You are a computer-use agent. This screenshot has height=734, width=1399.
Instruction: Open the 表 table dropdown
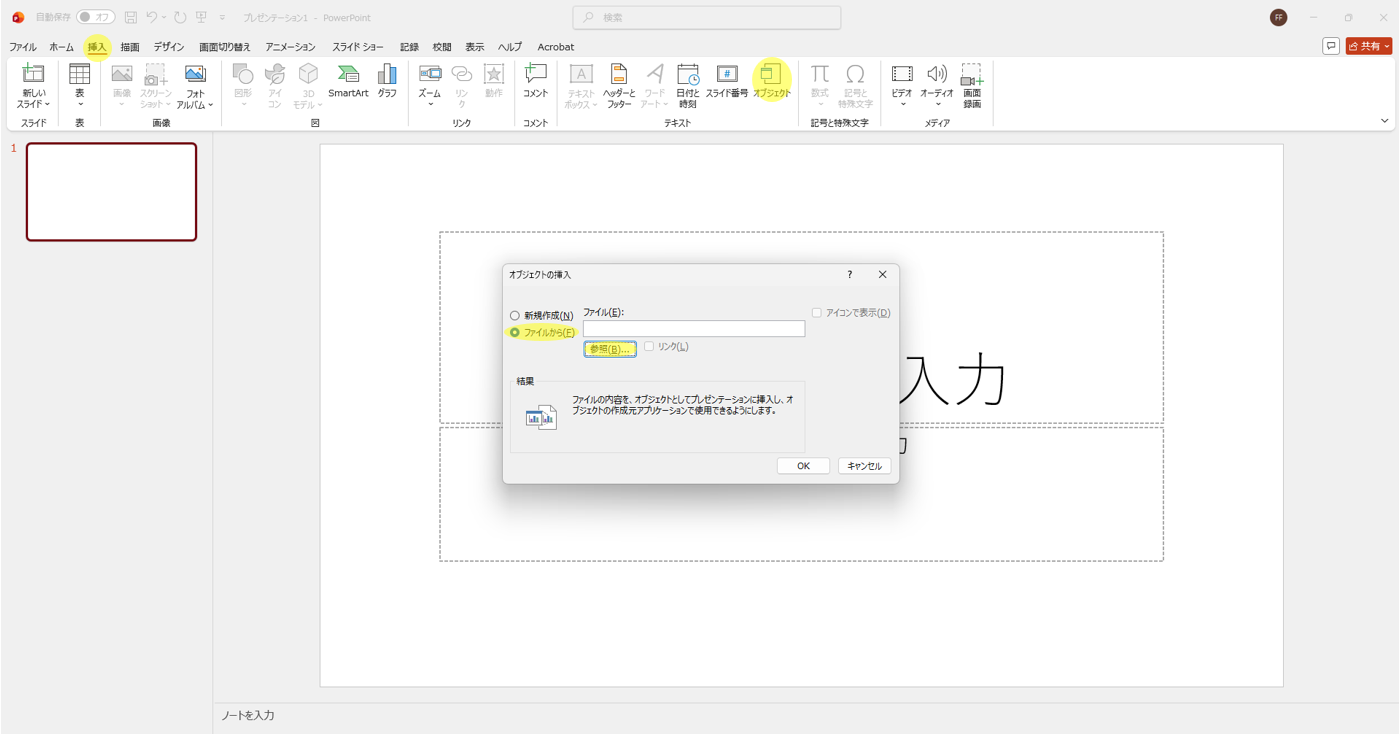pyautogui.click(x=79, y=99)
